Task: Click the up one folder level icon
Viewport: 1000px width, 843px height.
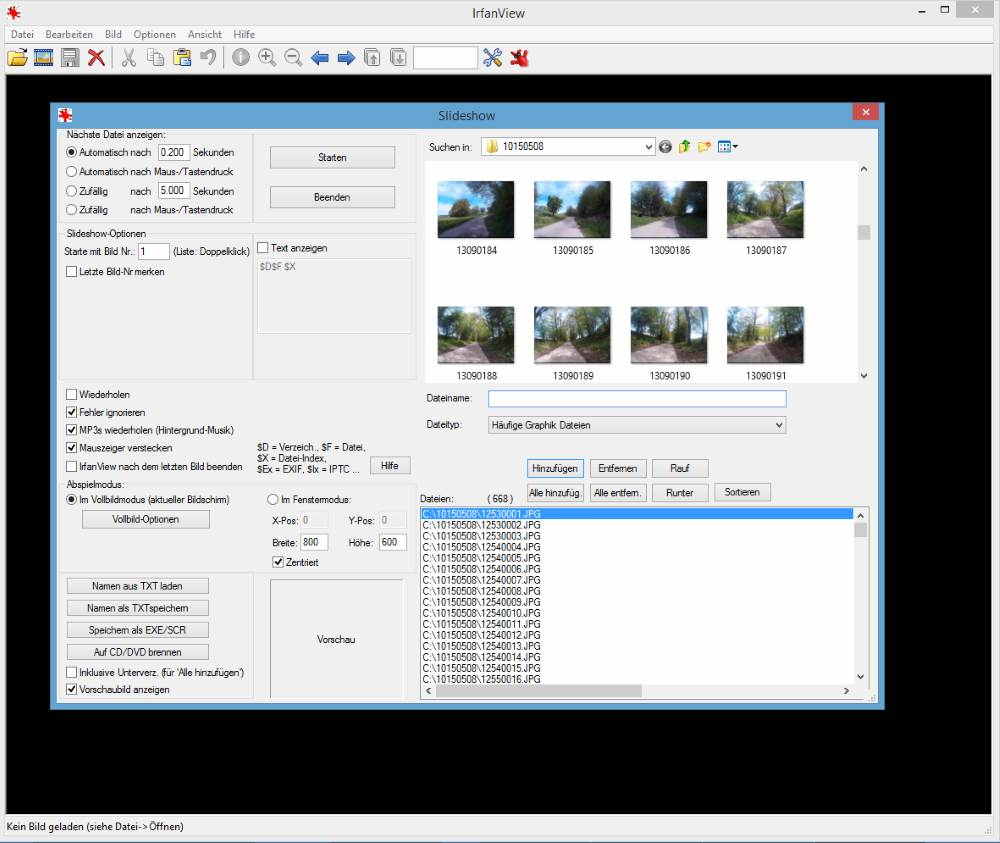Action: pos(685,147)
